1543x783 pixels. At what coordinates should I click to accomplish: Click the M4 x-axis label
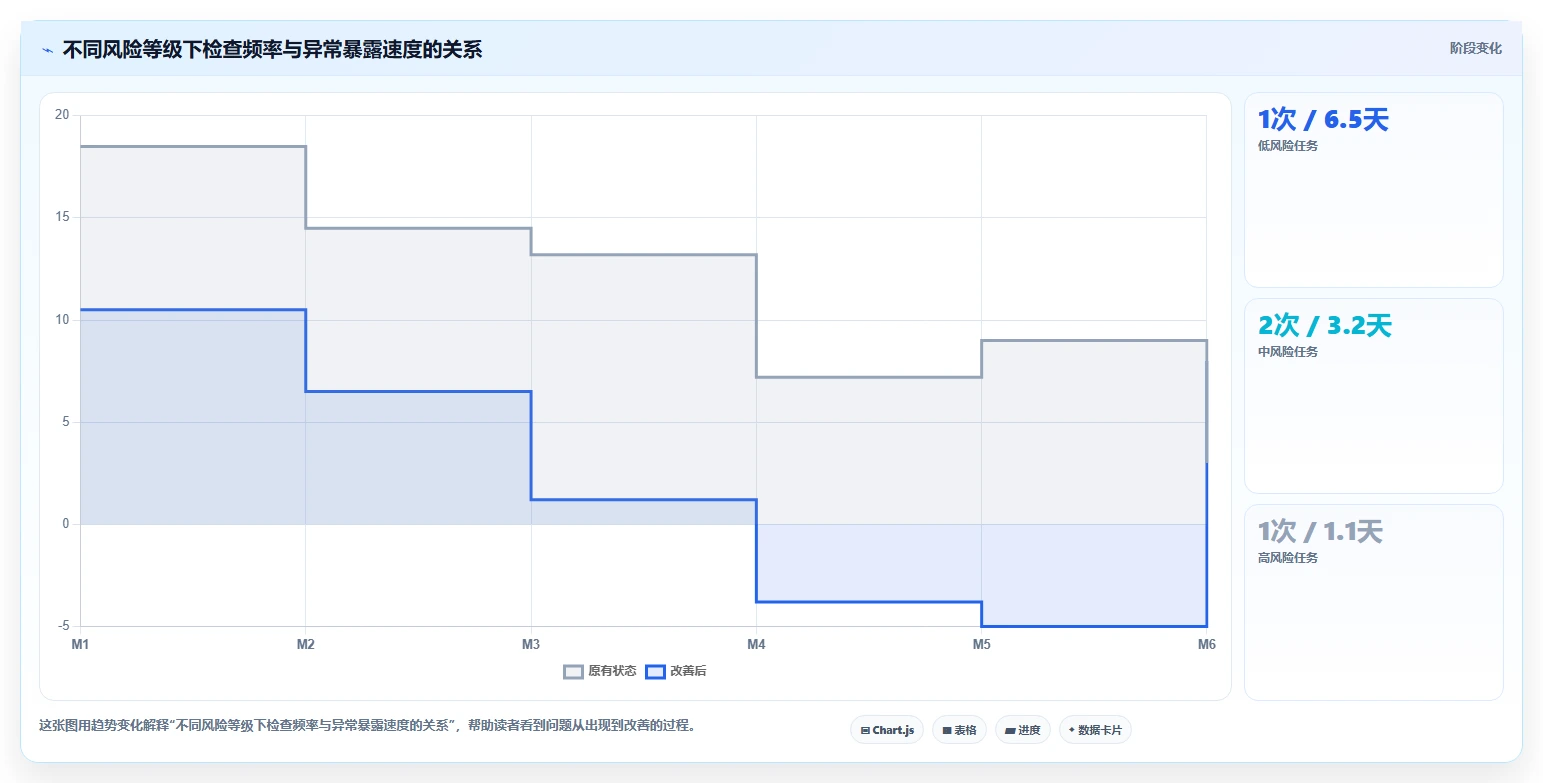pyautogui.click(x=756, y=644)
